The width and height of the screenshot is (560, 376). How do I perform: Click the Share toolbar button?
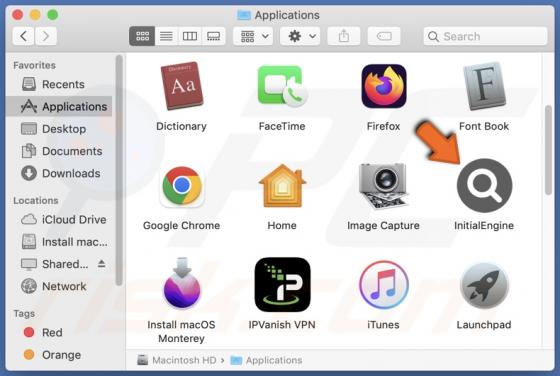(344, 36)
